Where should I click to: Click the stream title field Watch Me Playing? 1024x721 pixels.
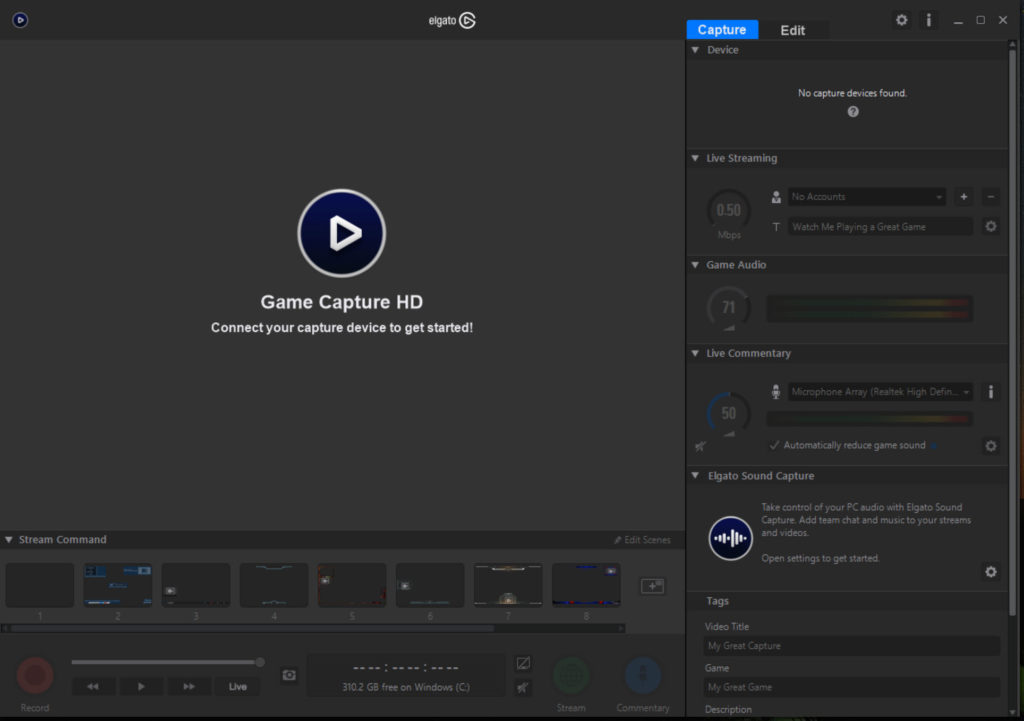(x=880, y=227)
